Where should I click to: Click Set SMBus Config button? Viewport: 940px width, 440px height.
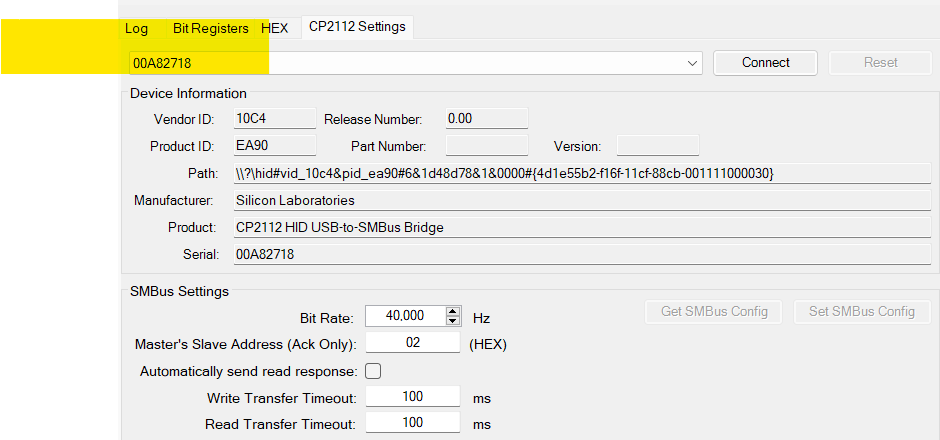click(861, 311)
